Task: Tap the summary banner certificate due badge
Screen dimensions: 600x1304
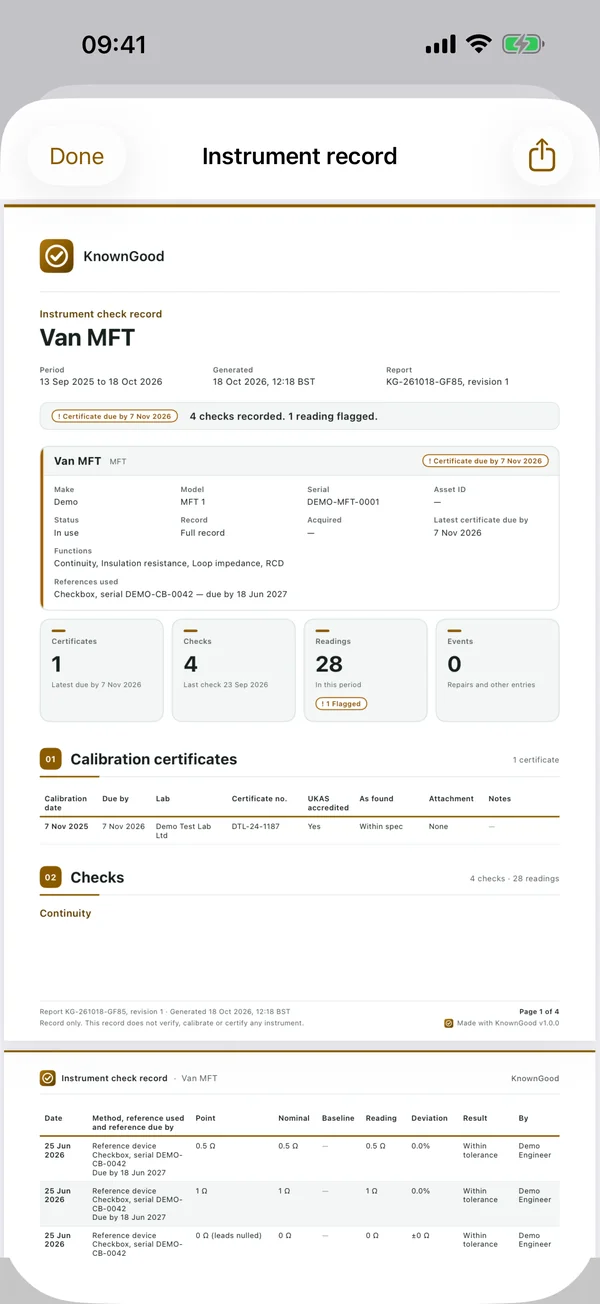Action: coord(114,416)
